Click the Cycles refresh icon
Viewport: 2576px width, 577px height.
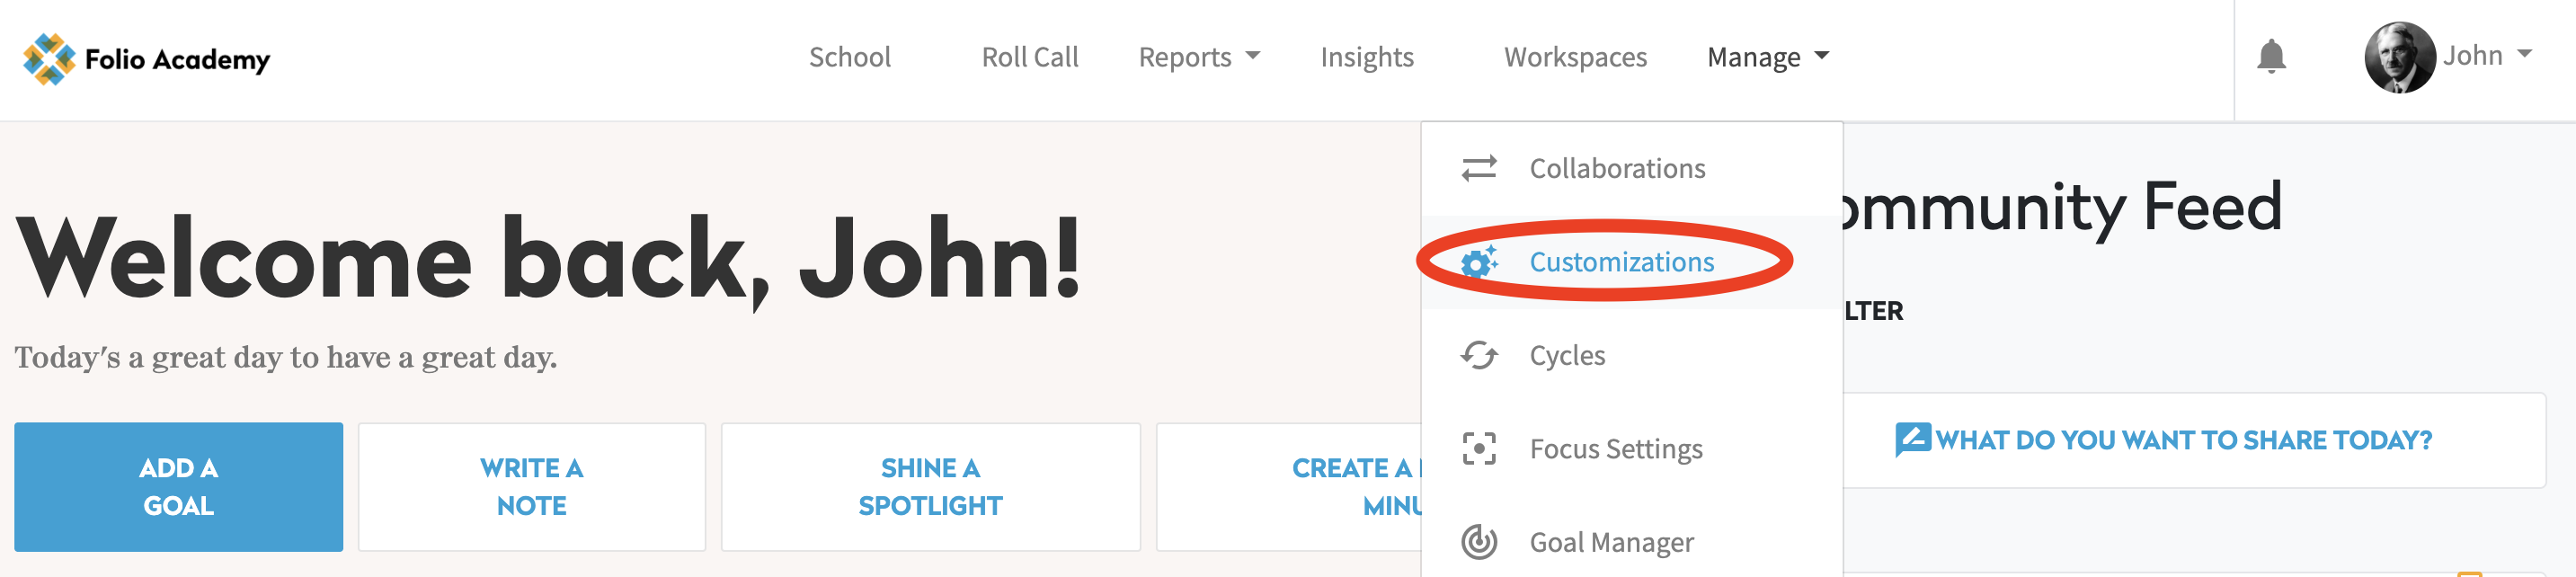(x=1478, y=355)
